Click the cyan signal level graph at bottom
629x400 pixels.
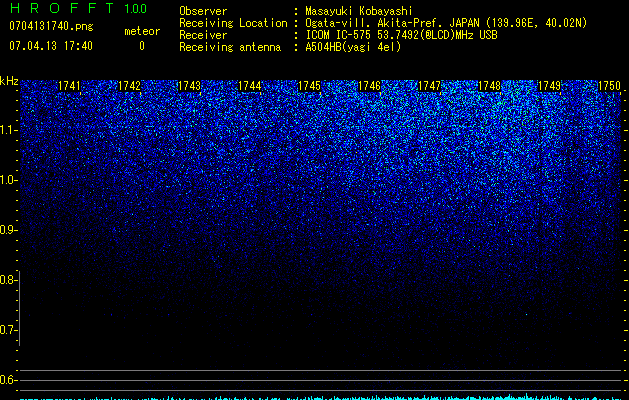point(320,397)
